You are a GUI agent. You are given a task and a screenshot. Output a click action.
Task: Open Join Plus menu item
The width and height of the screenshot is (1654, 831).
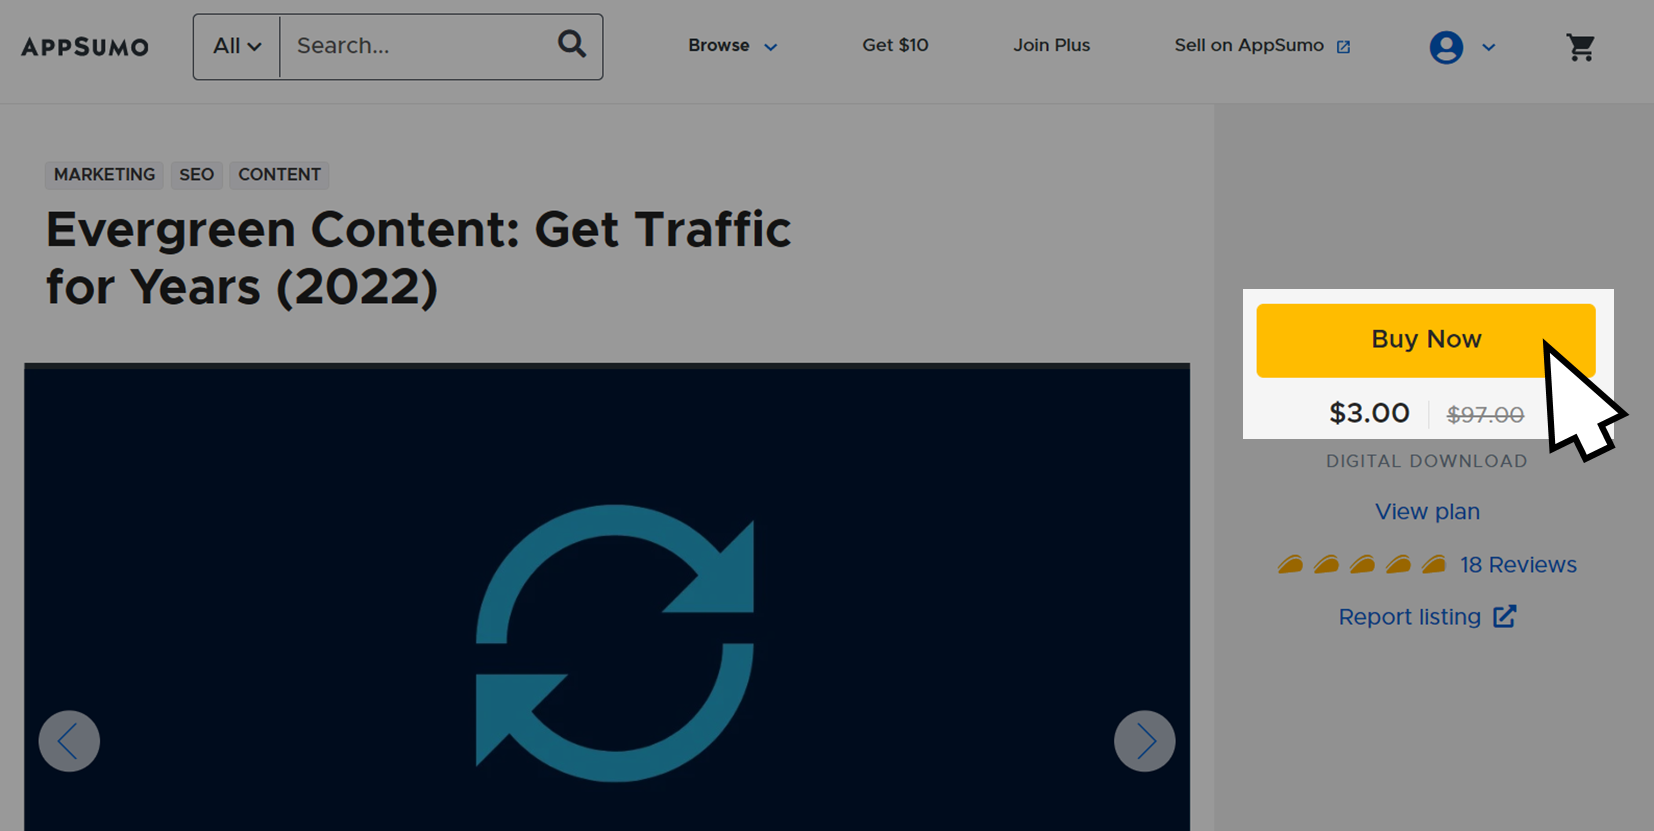(1051, 45)
